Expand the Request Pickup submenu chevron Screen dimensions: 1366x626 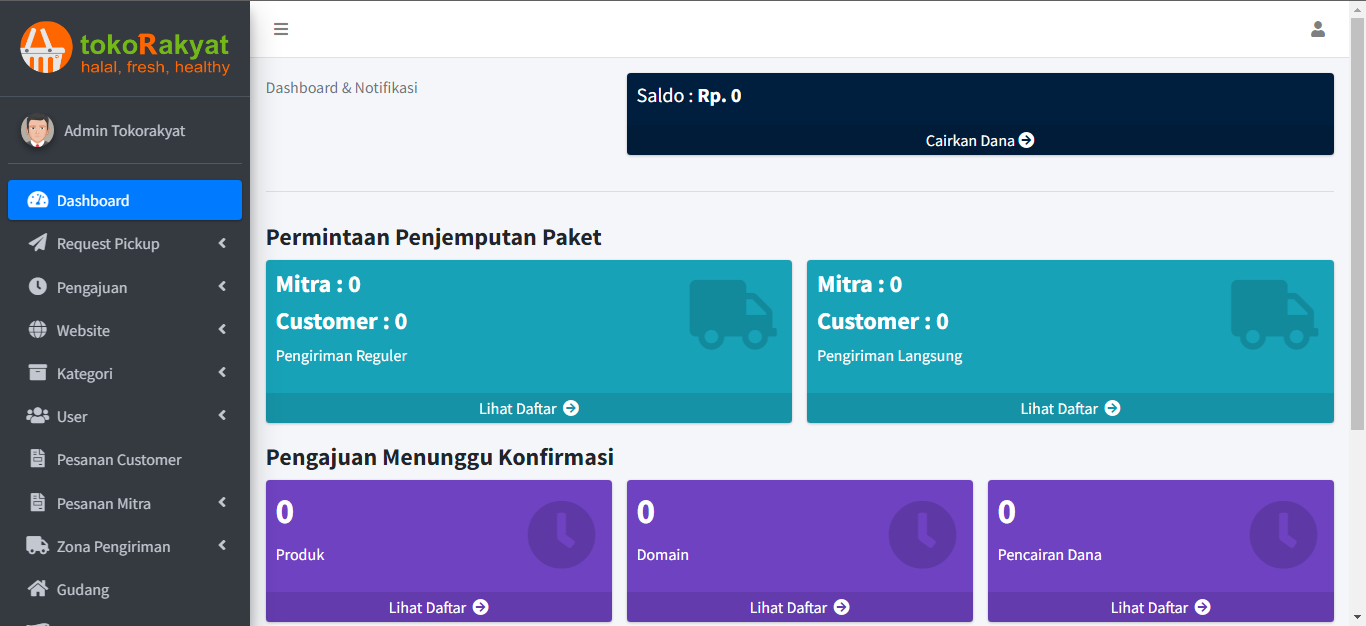(222, 243)
